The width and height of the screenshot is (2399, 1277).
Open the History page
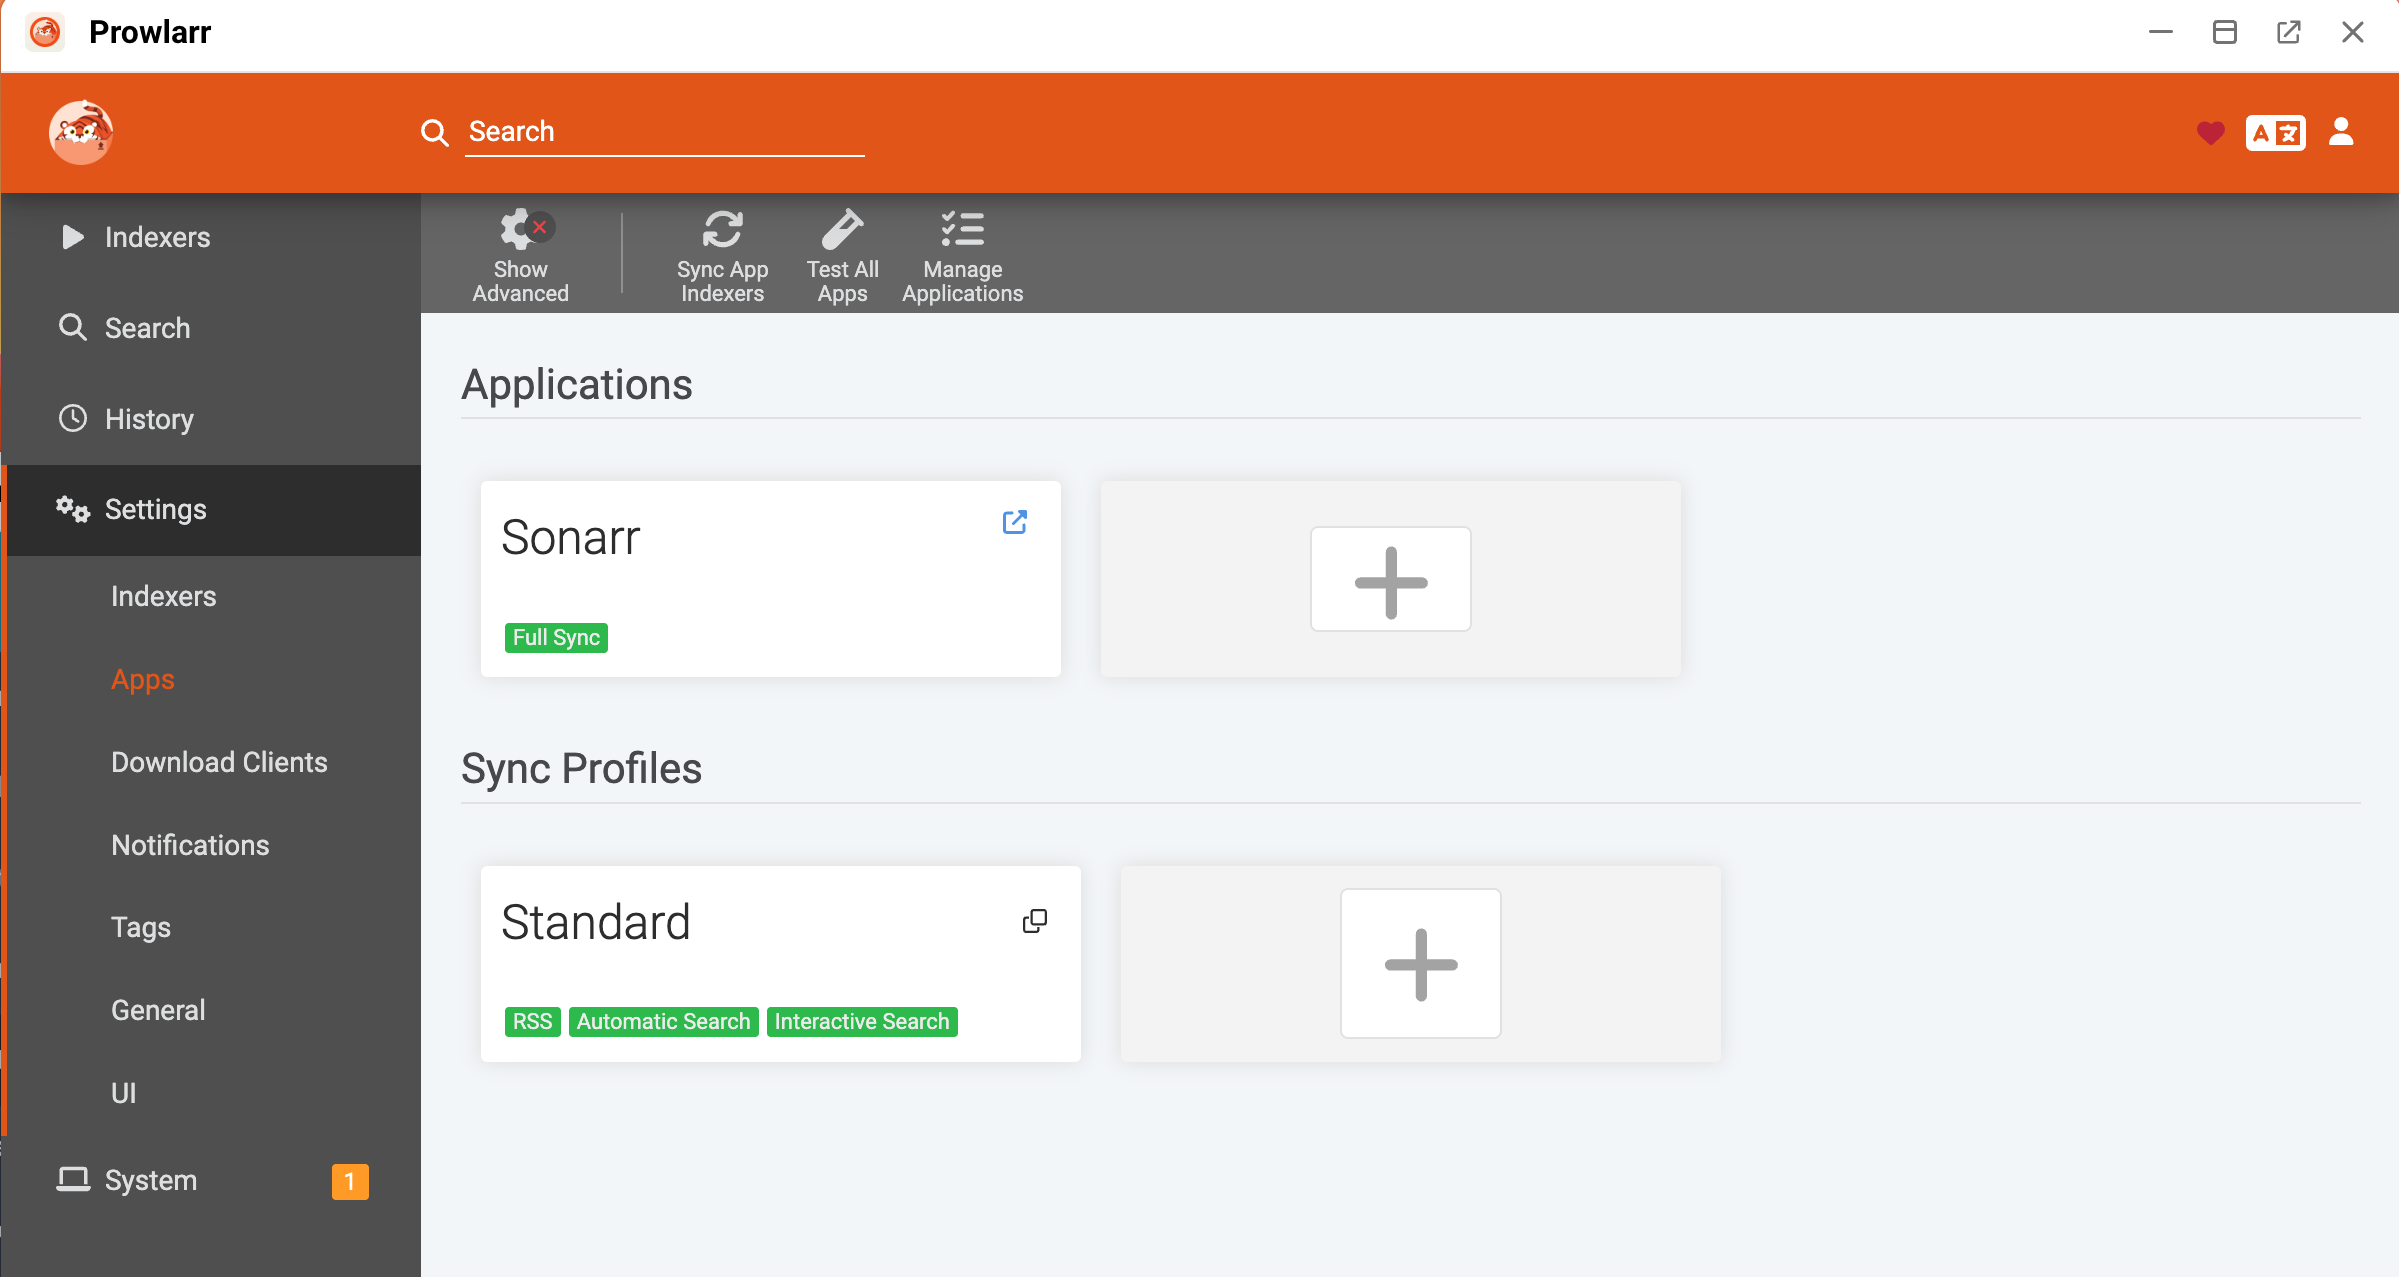149,419
